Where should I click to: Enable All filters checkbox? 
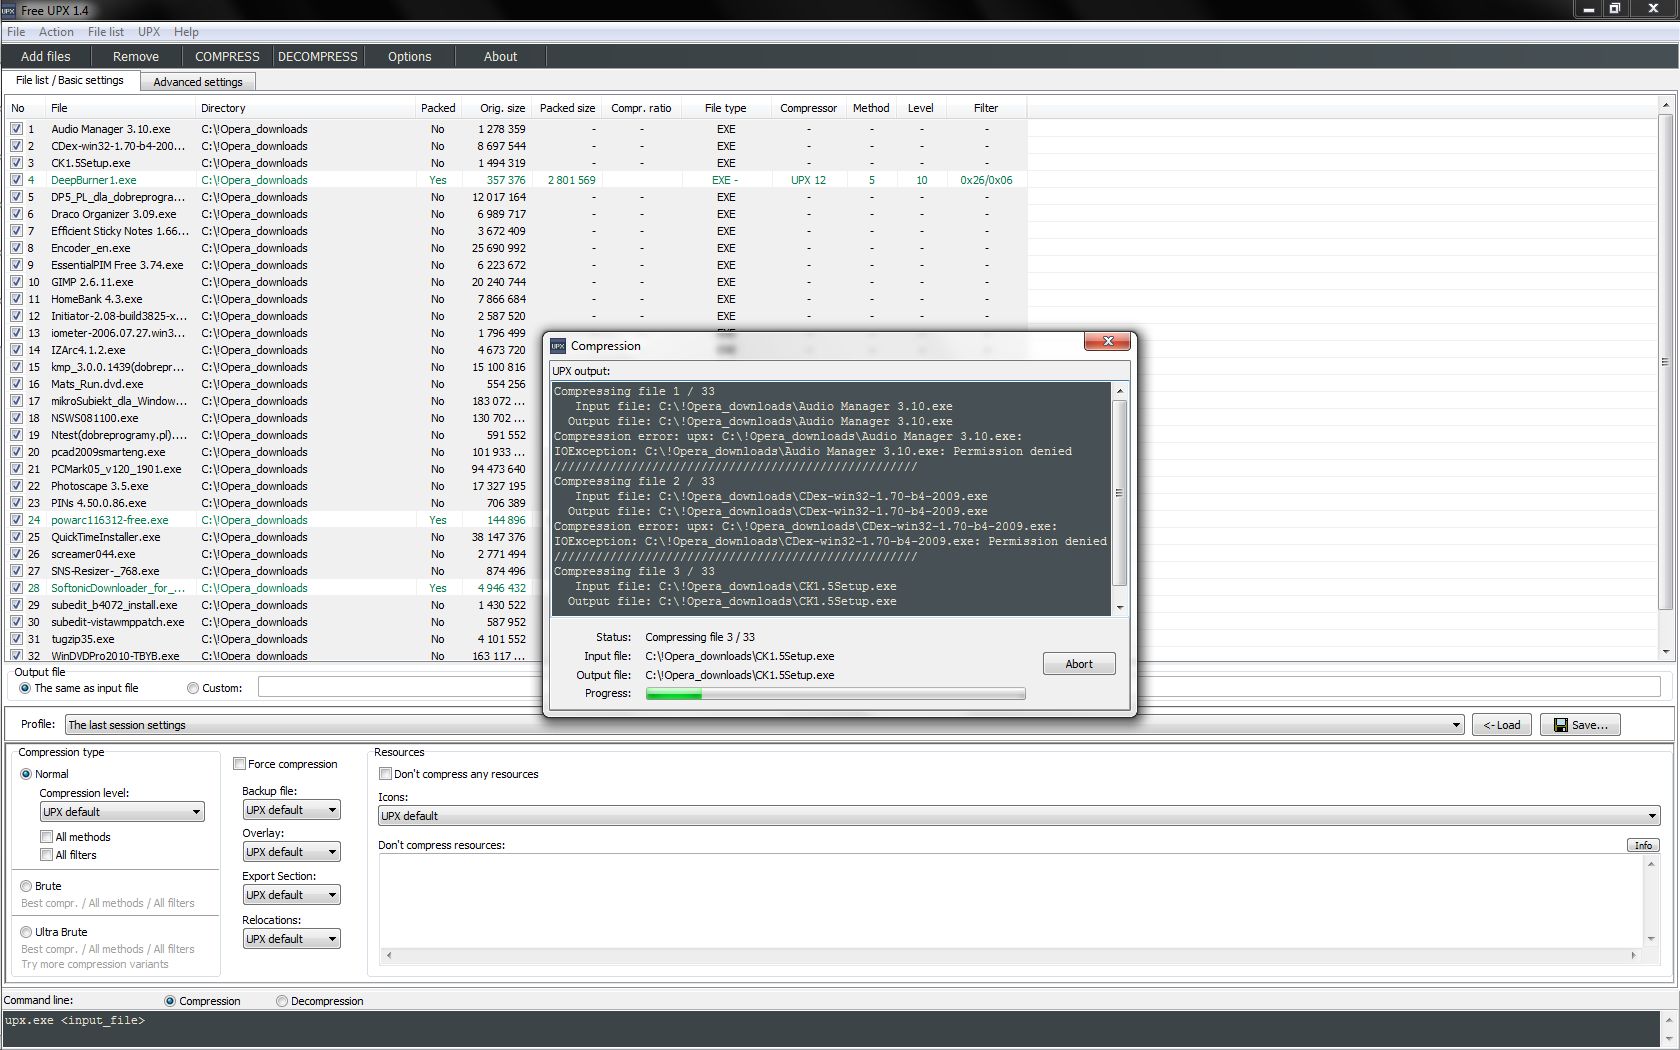[x=46, y=855]
